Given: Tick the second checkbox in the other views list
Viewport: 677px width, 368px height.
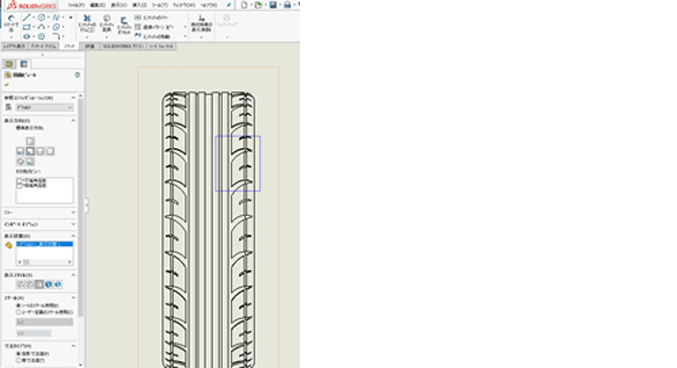Looking at the screenshot, I should tap(19, 185).
